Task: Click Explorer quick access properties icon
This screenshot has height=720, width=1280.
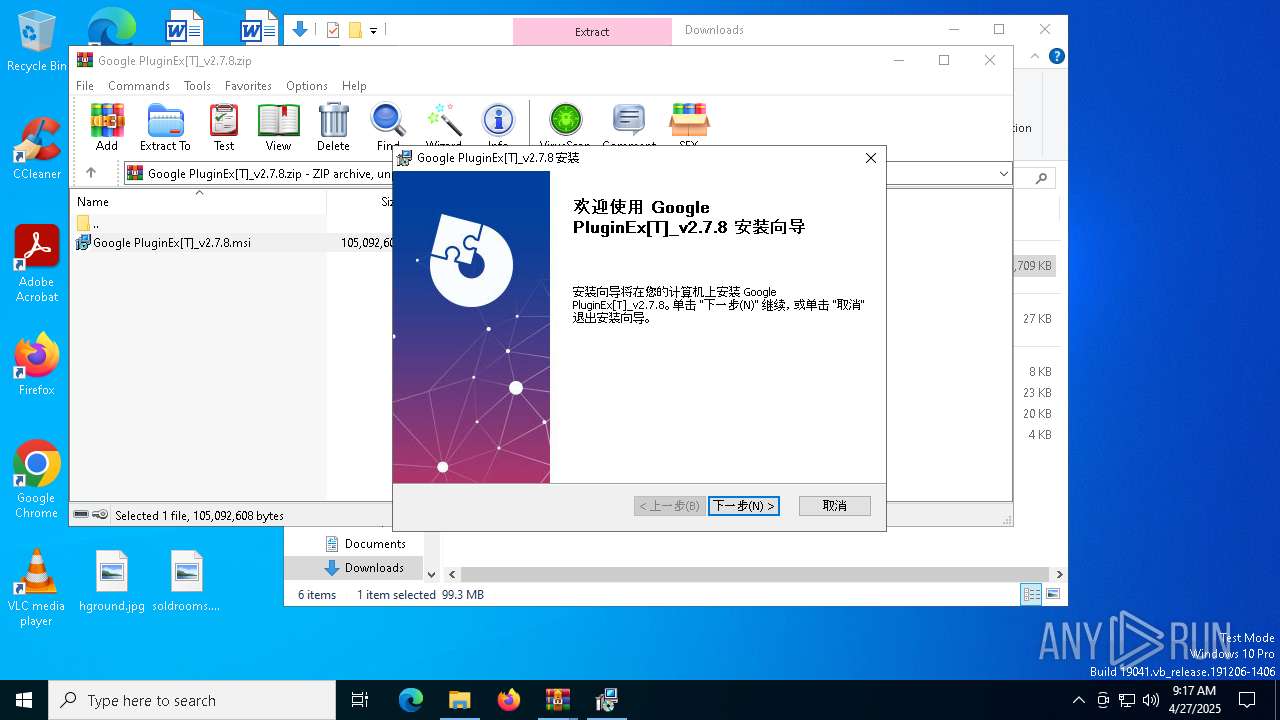Action: click(x=333, y=30)
